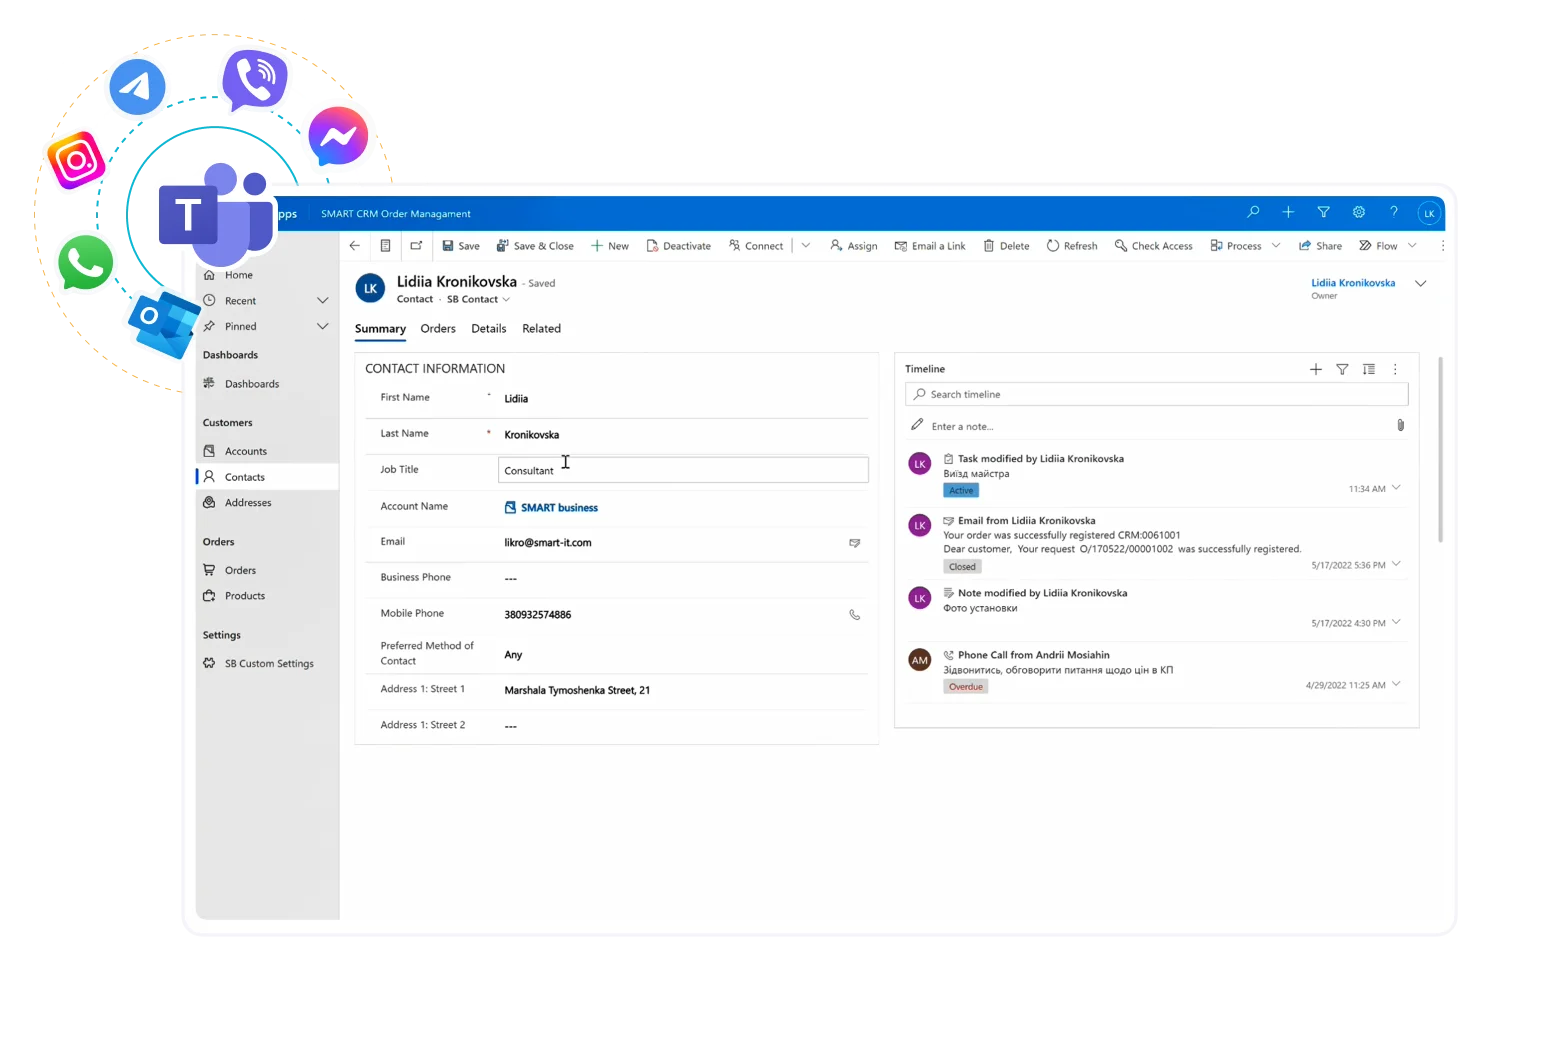Click the Search timeline box
Viewport: 1542px width, 1044px height.
pos(1156,394)
